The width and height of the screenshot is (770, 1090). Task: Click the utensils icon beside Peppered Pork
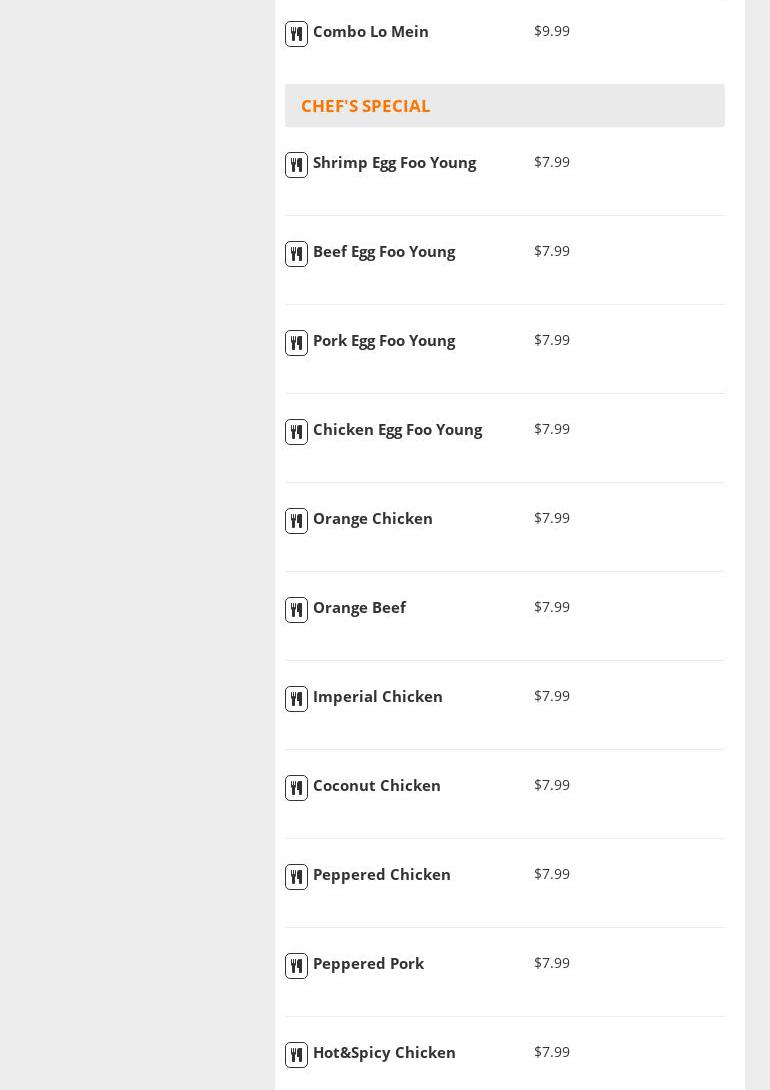[296, 966]
